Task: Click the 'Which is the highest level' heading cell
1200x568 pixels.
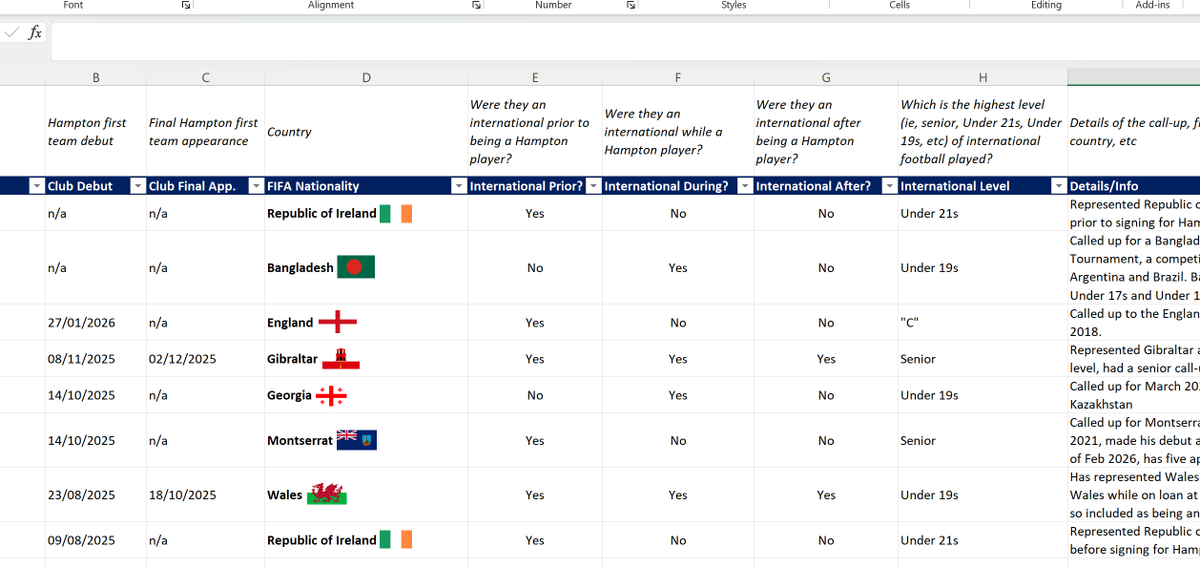Action: pyautogui.click(x=983, y=131)
